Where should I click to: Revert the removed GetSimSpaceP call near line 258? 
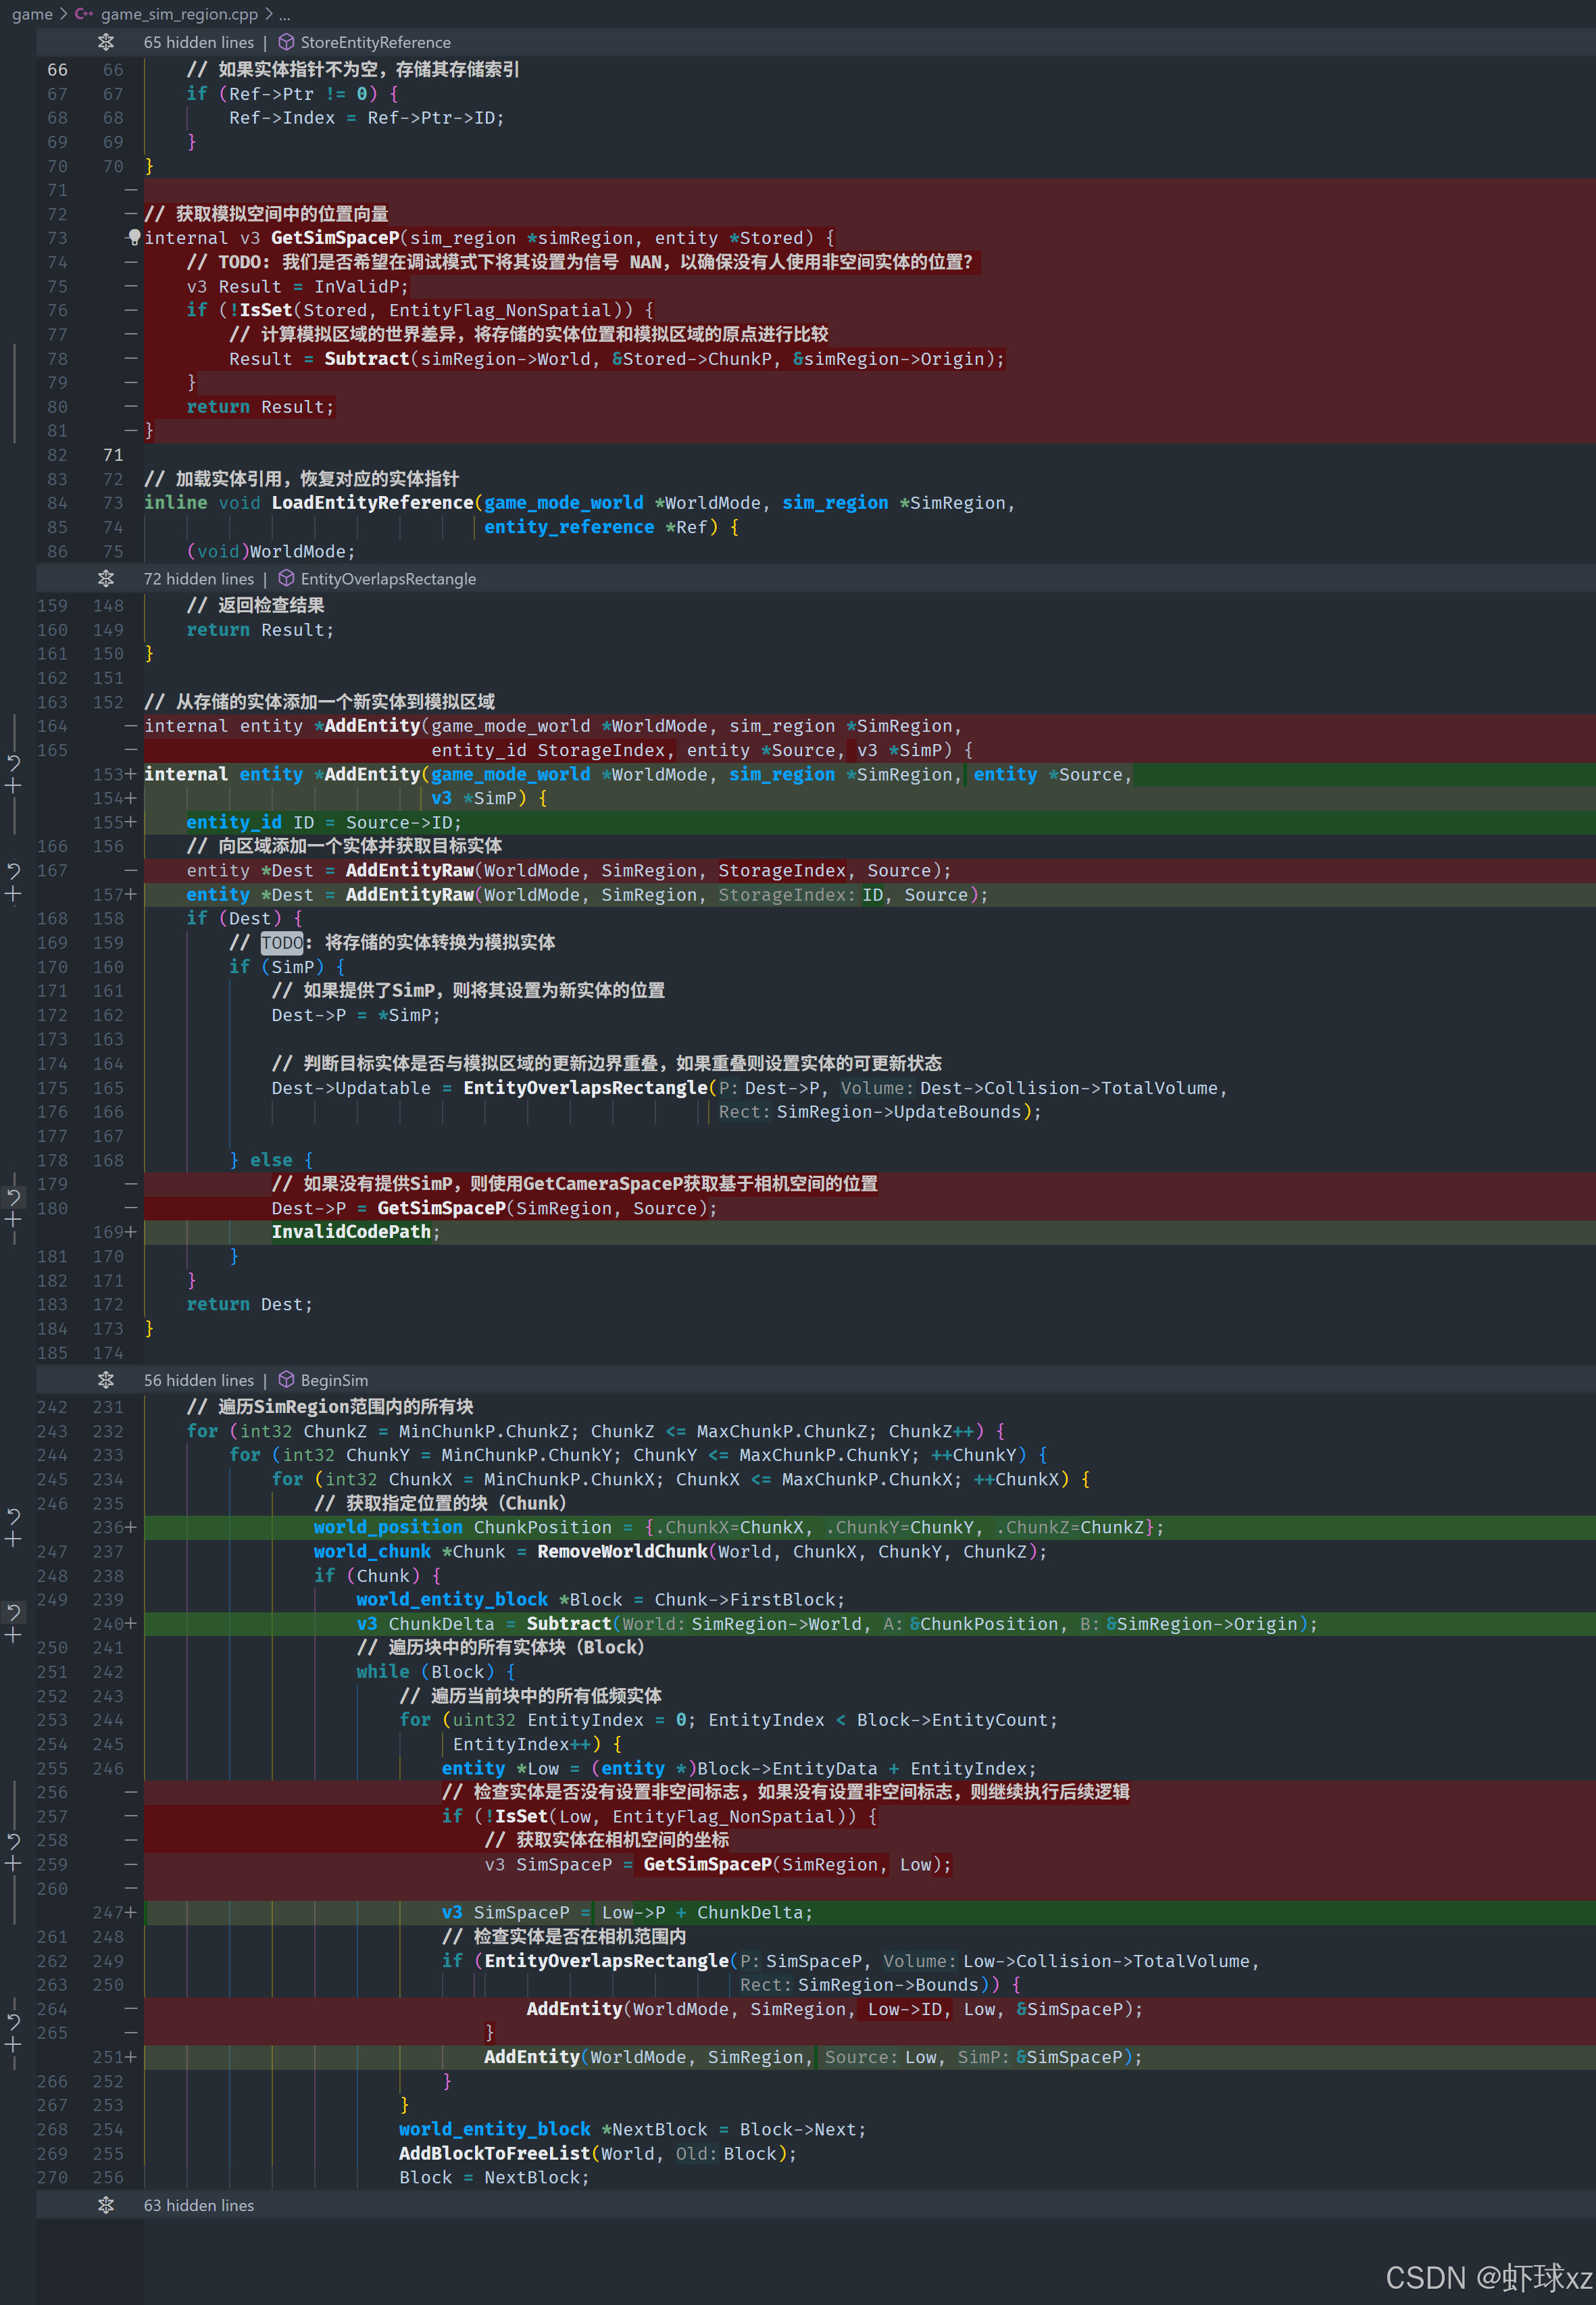14,1841
